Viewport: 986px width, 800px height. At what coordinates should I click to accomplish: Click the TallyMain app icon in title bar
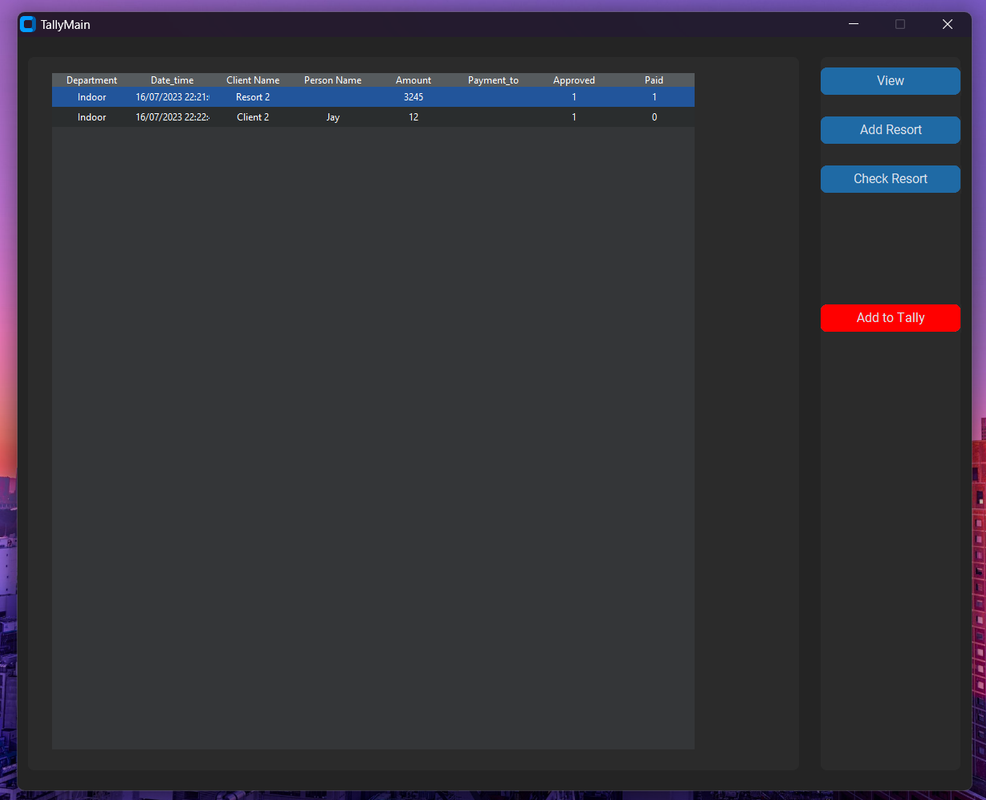[28, 25]
